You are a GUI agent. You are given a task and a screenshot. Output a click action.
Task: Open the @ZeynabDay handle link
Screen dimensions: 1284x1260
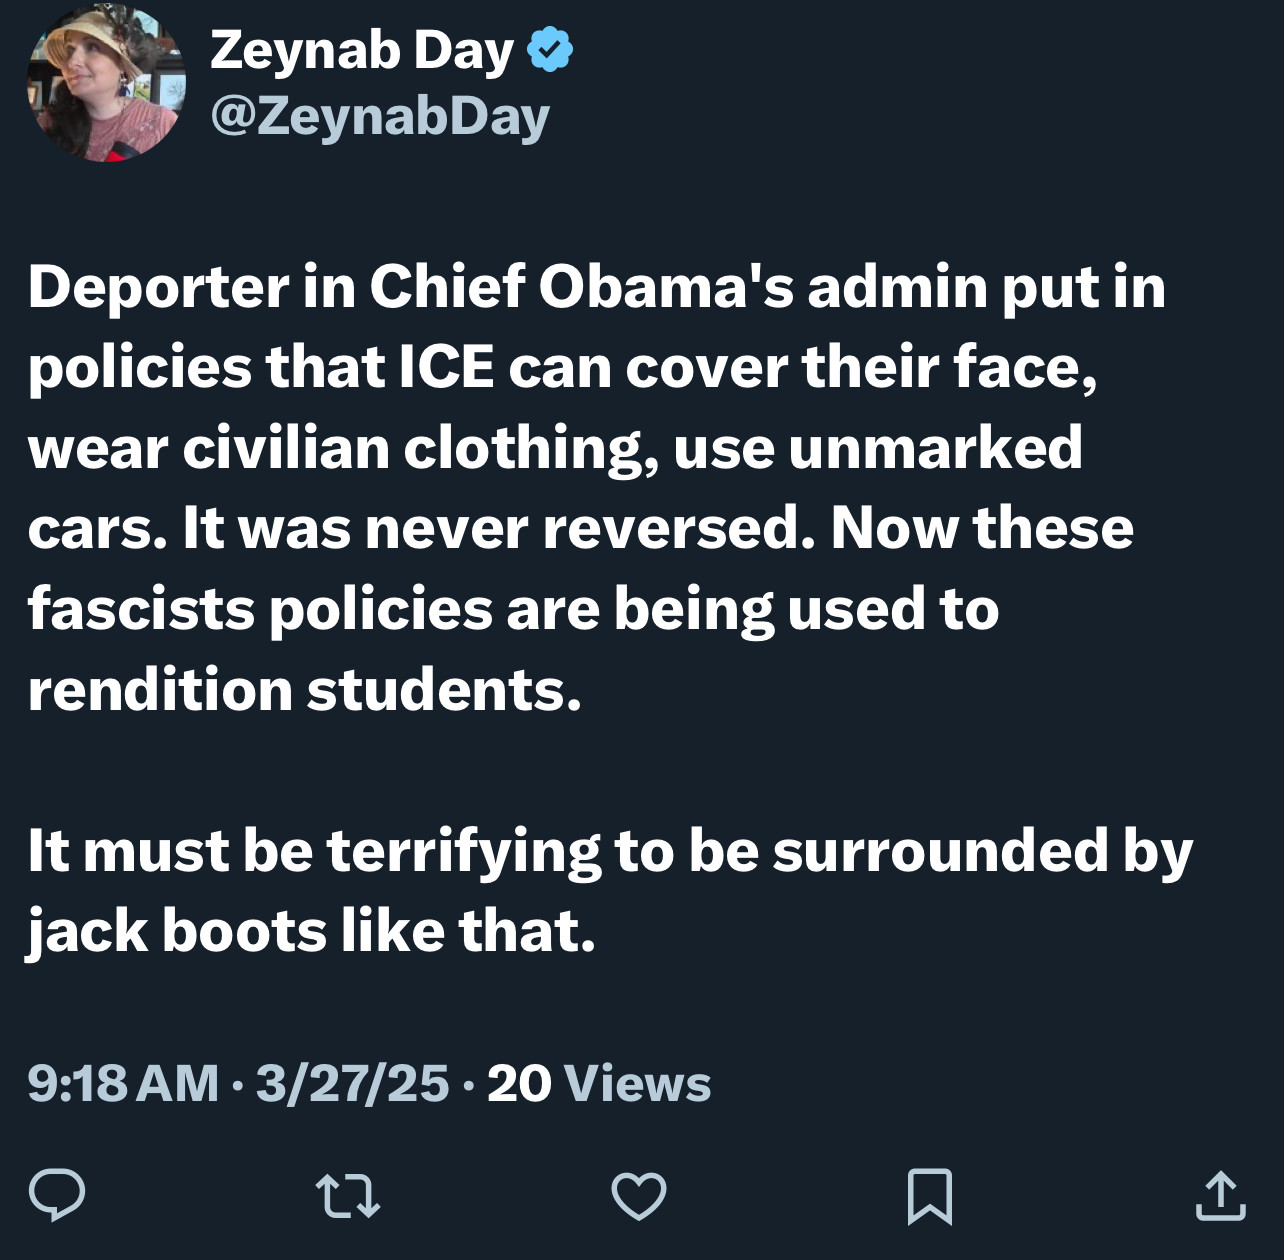[x=380, y=116]
